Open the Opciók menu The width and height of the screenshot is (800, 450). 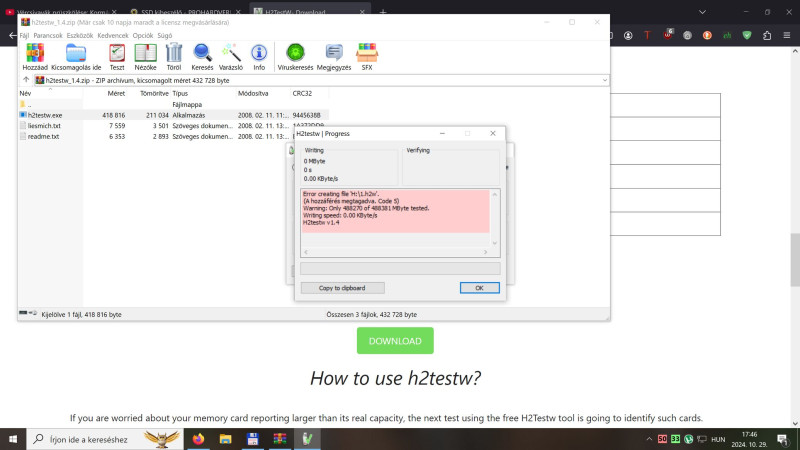pyautogui.click(x=143, y=36)
